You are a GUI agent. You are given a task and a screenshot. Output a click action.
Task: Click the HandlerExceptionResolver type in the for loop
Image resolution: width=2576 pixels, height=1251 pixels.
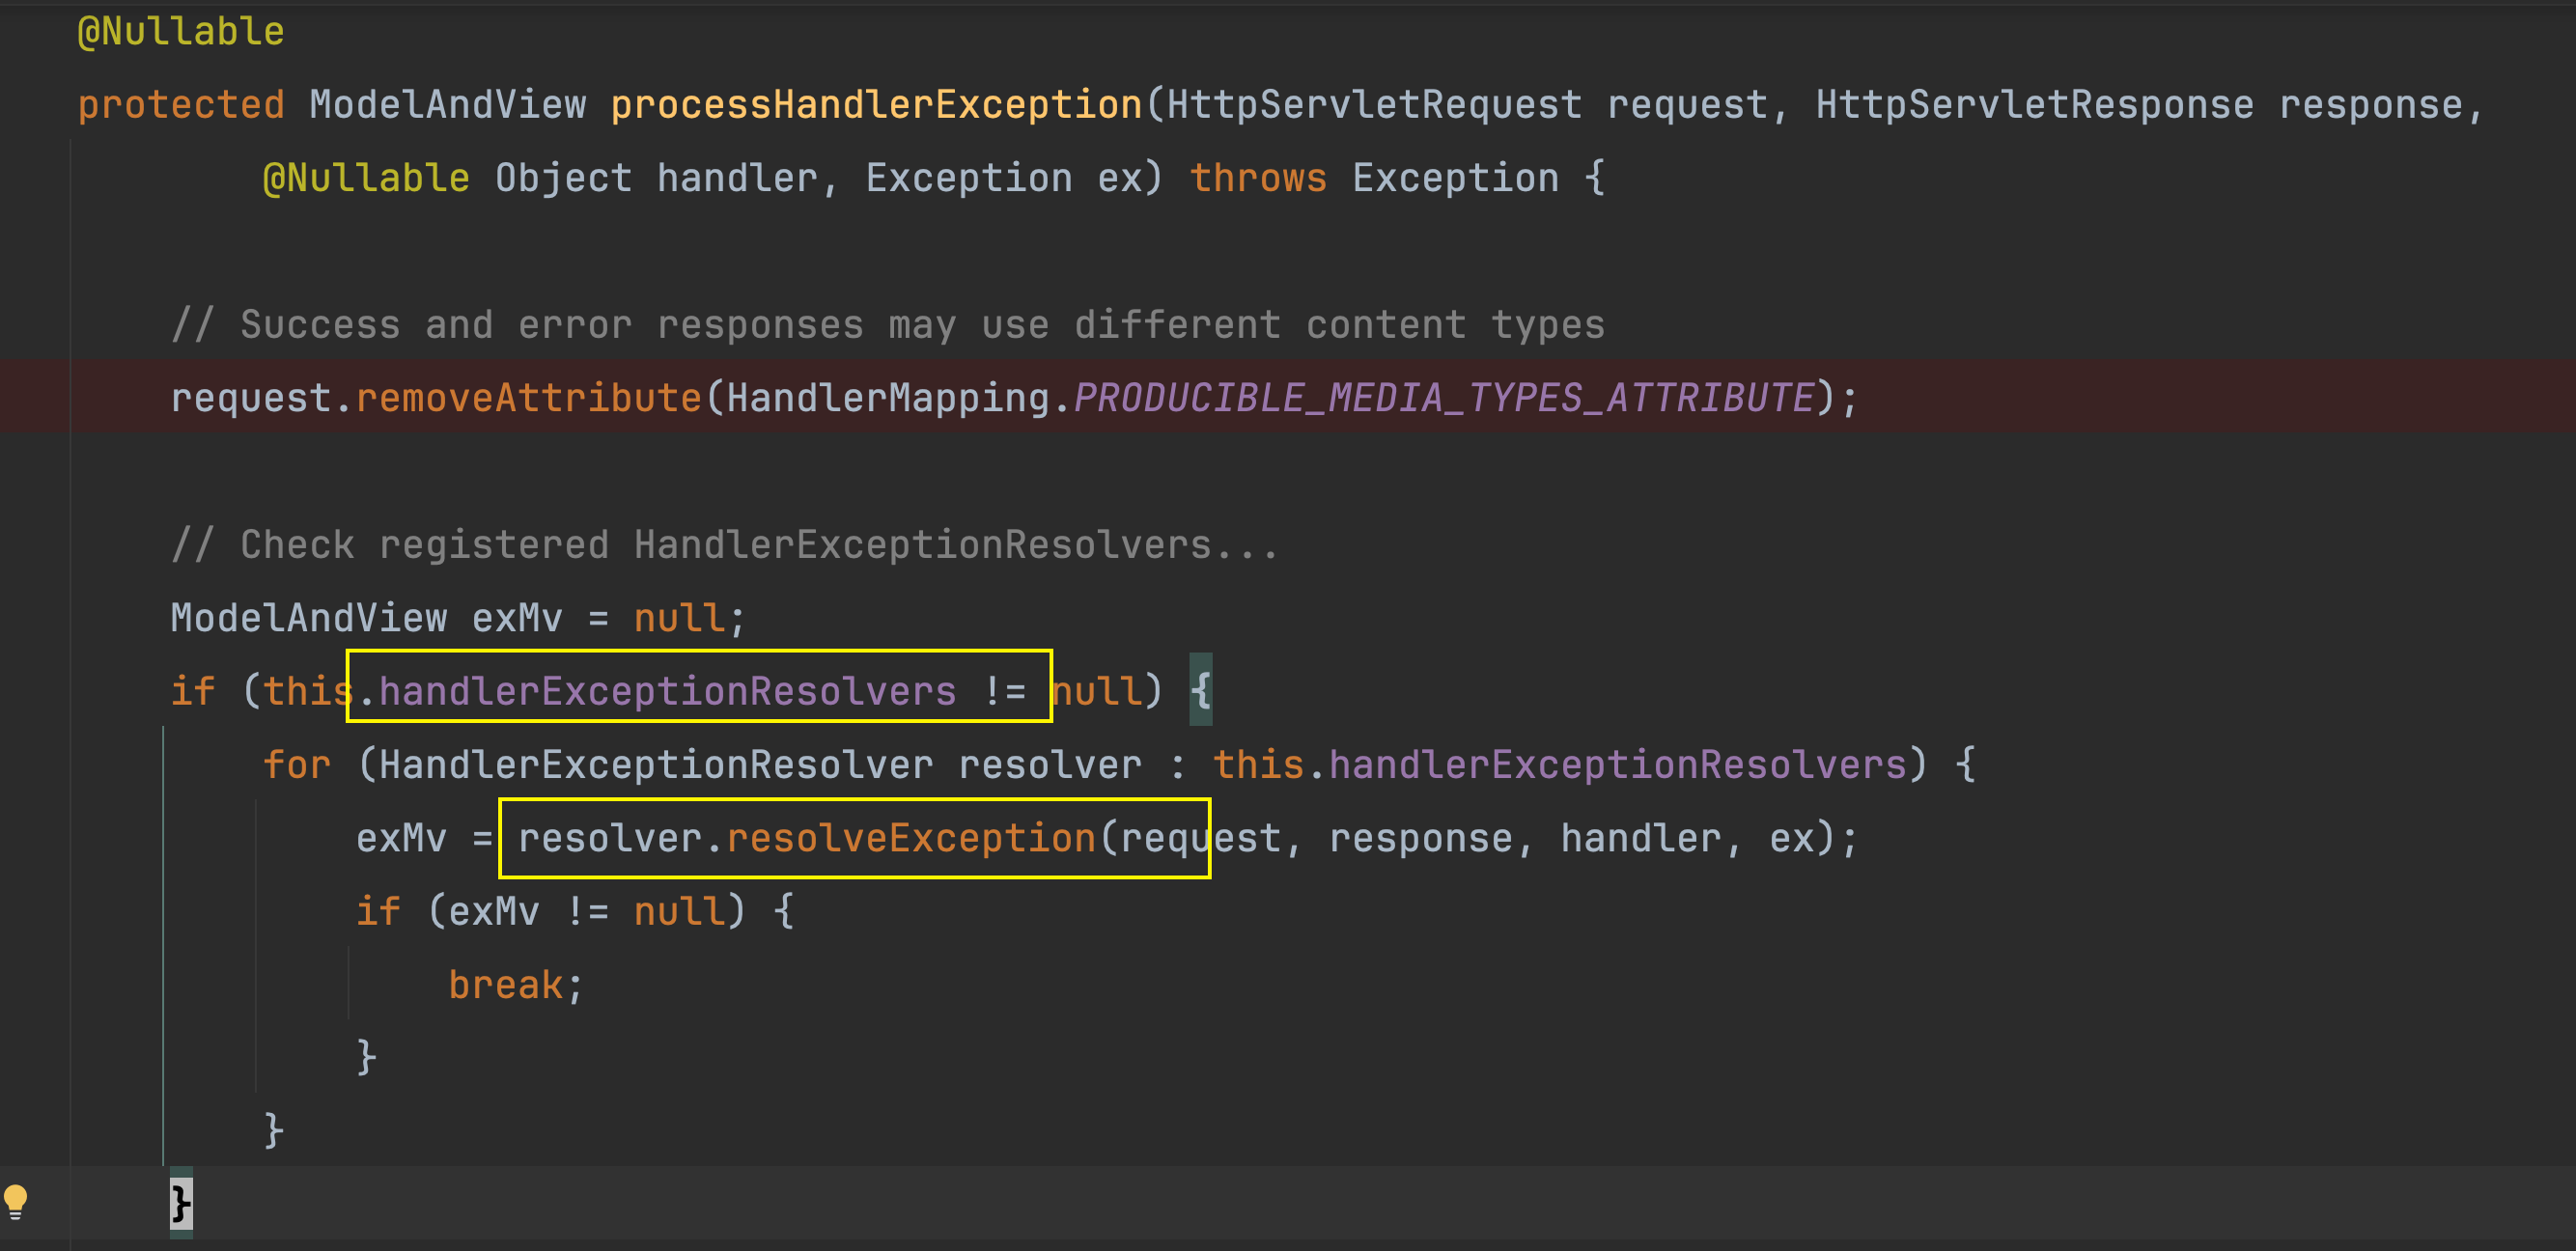click(x=655, y=765)
